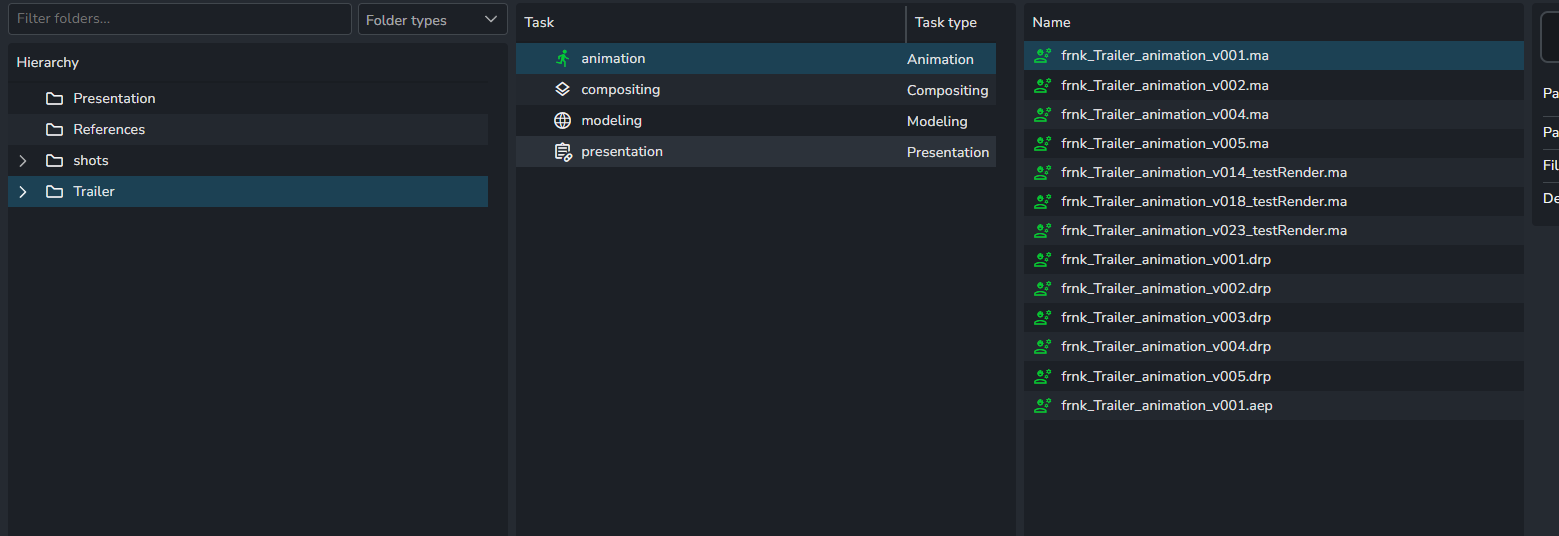Screen dimensions: 1559x536
Task: Click the folder icon beside References
Action: 54,129
